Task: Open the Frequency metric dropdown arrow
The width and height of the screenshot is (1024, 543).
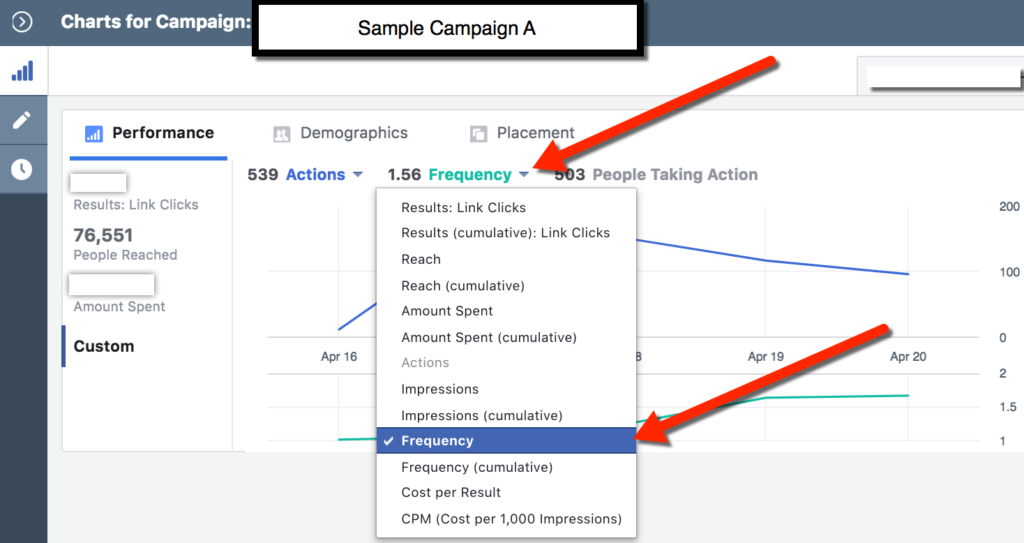Action: tap(524, 175)
